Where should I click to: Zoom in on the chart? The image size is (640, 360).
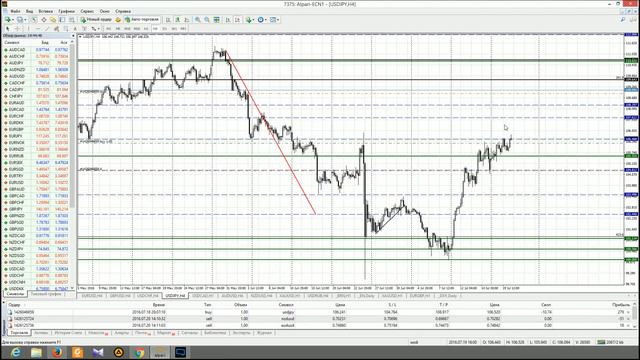tap(197, 20)
